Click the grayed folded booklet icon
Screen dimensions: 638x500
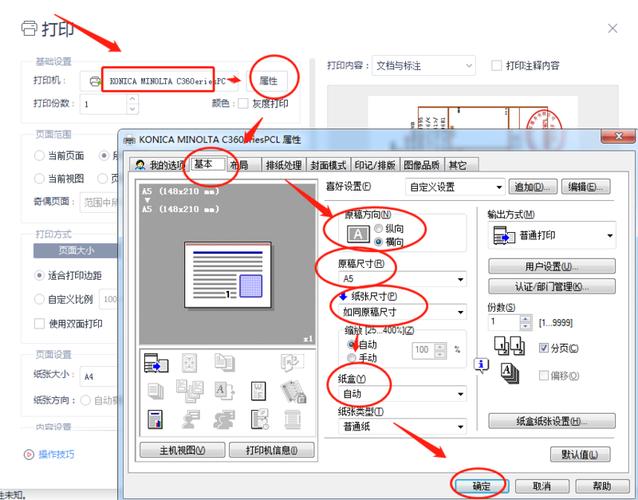tap(291, 362)
